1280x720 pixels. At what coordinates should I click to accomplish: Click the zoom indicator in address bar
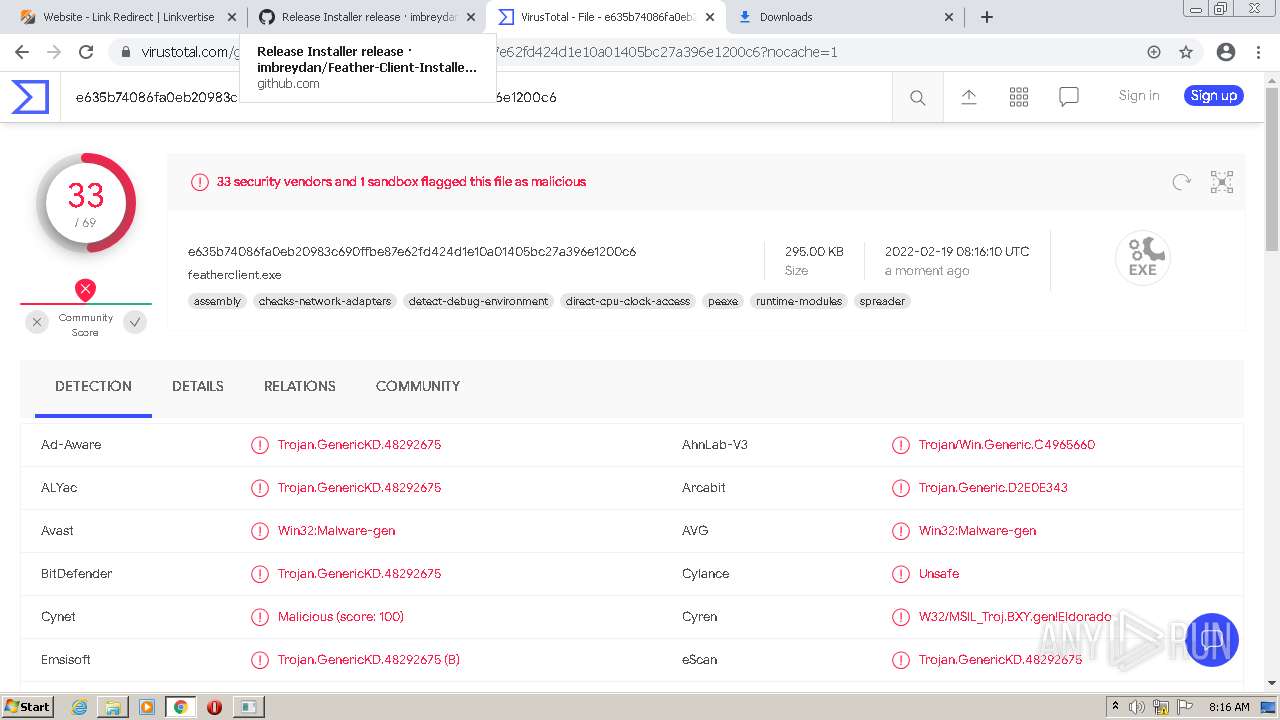[1154, 52]
